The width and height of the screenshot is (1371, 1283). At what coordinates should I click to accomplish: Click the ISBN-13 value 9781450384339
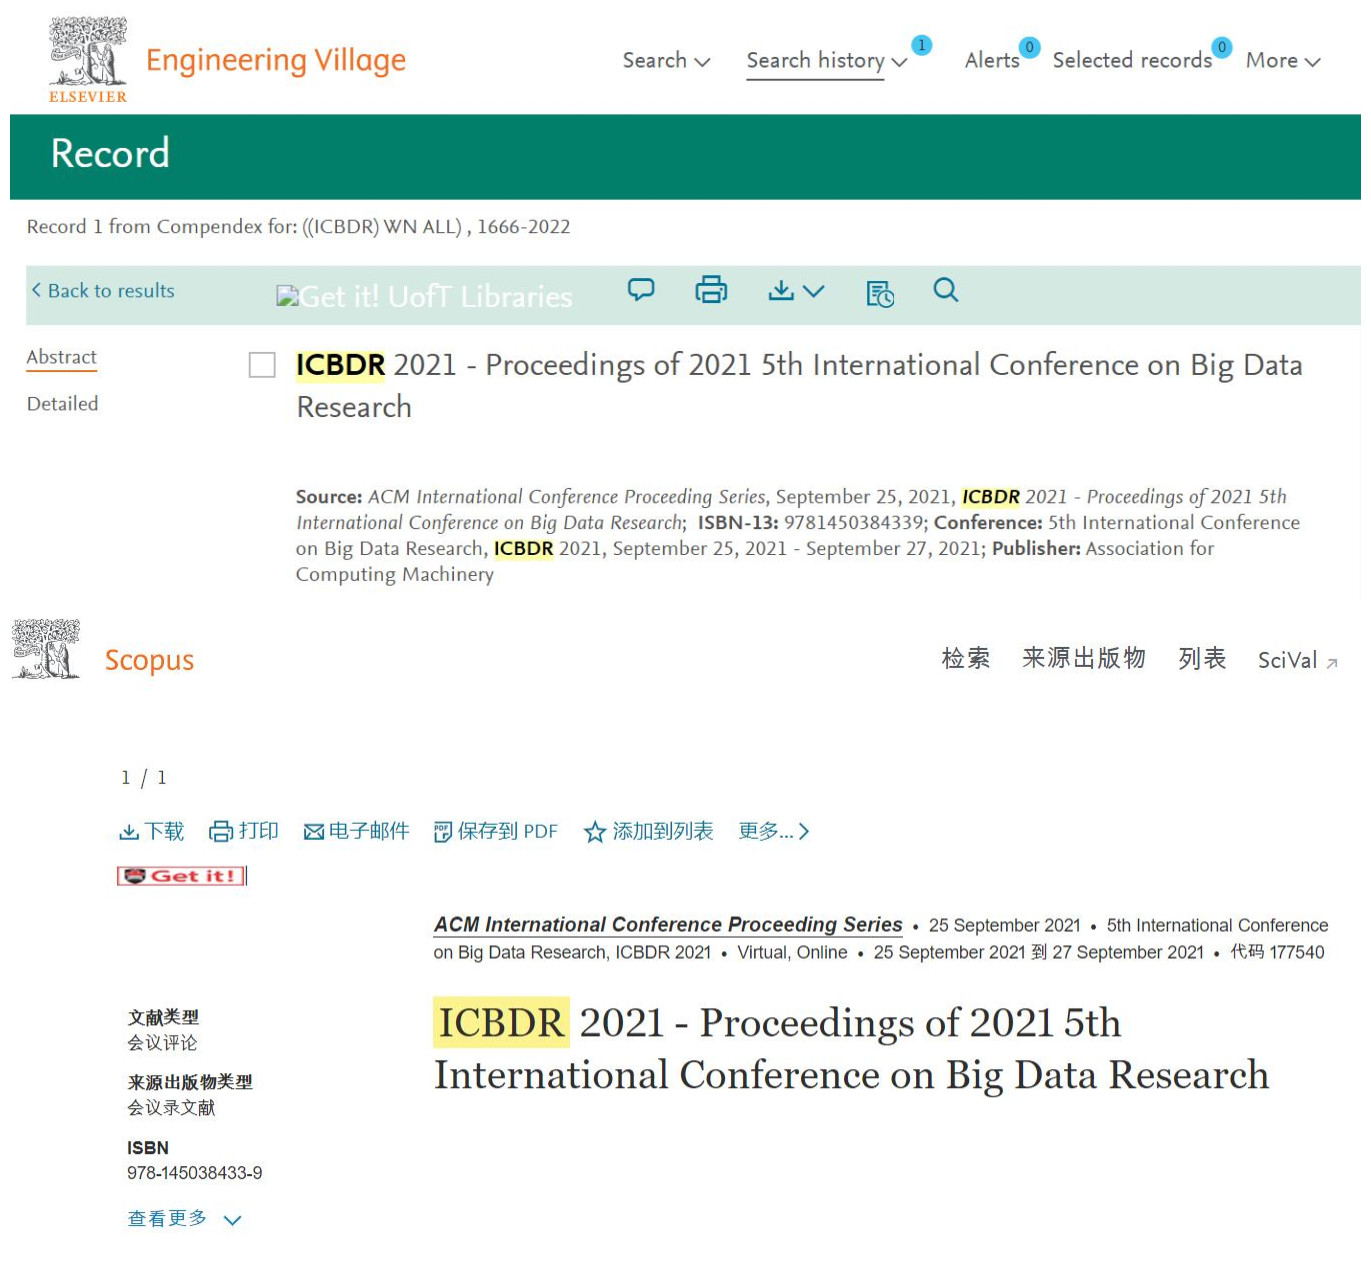click(856, 523)
